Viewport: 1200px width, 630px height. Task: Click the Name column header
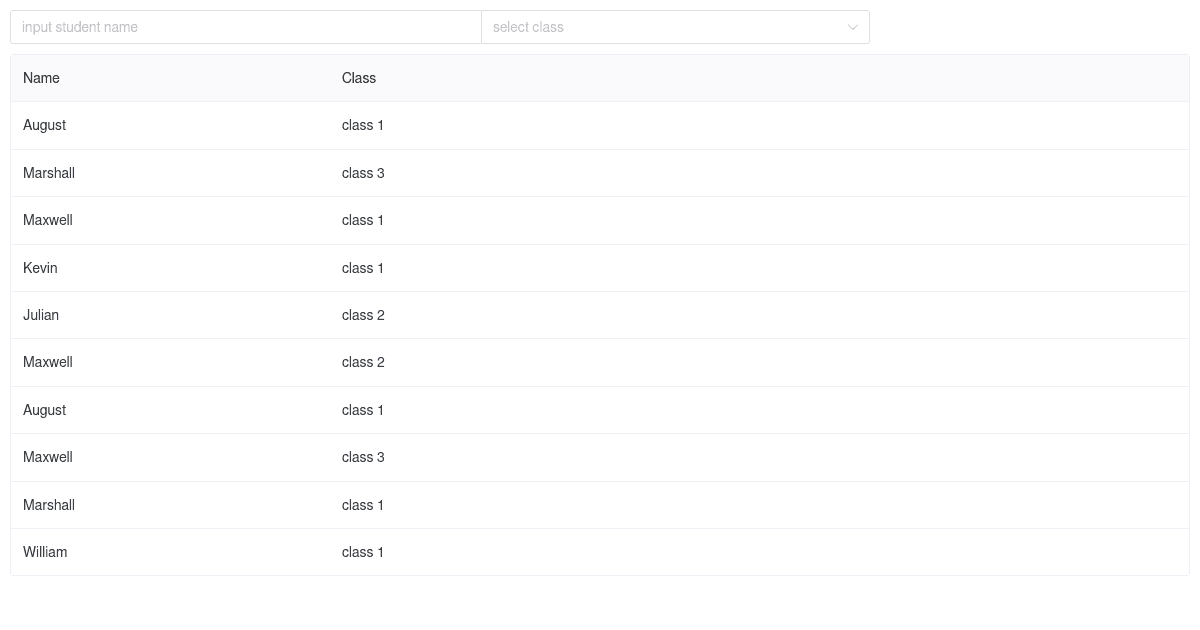point(41,78)
